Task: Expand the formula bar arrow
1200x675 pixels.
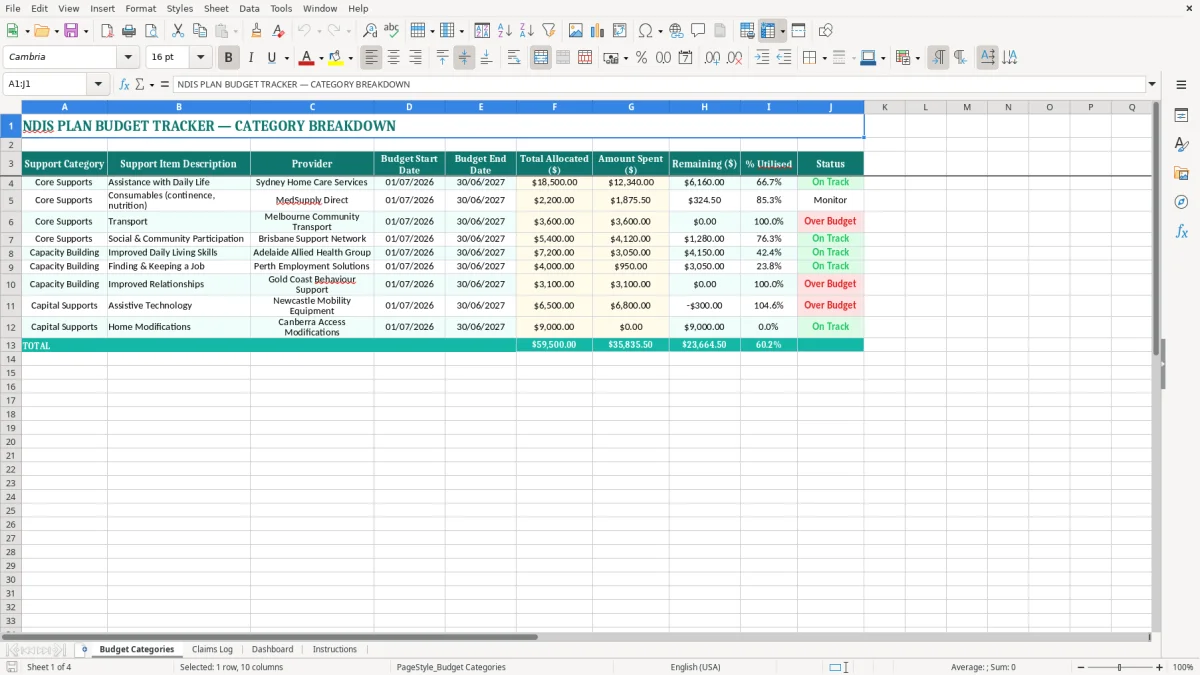Action: 1152,85
